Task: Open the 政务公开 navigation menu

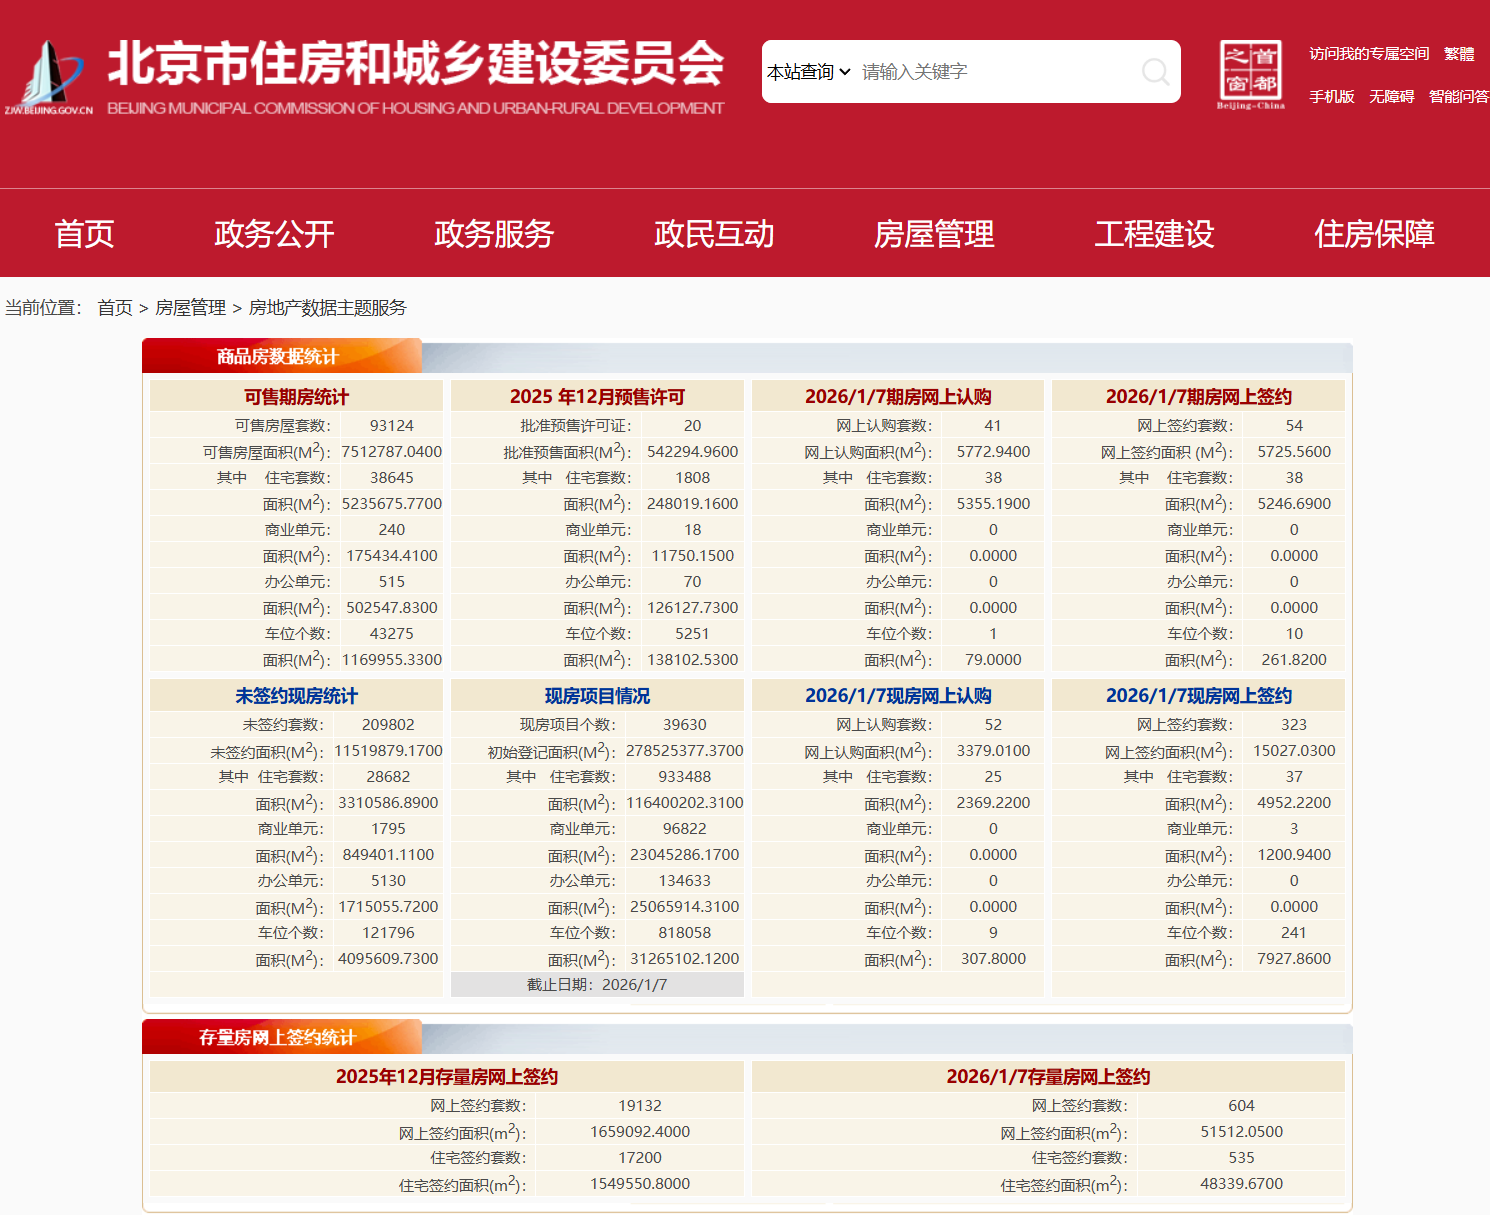Action: 274,234
